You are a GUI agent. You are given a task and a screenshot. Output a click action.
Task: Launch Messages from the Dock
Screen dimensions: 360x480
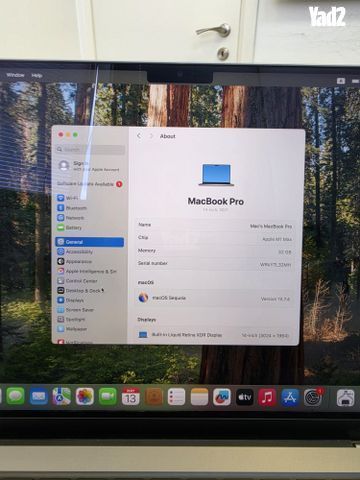coord(15,396)
